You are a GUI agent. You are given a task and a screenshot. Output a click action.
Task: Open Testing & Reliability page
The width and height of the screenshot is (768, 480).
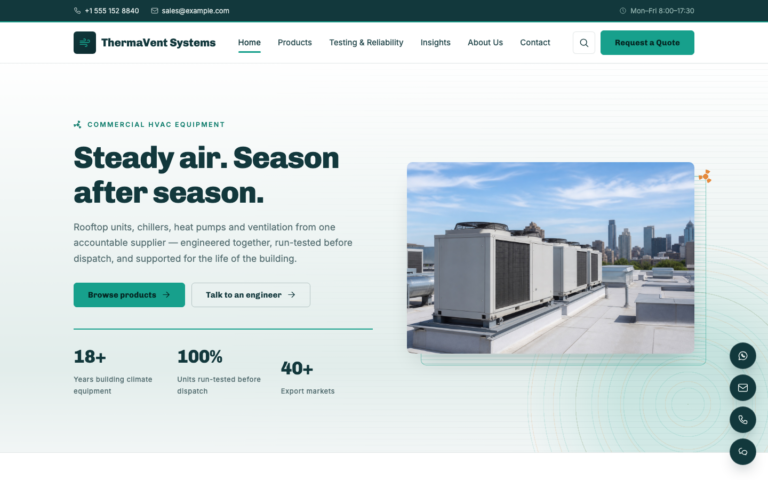coord(366,43)
